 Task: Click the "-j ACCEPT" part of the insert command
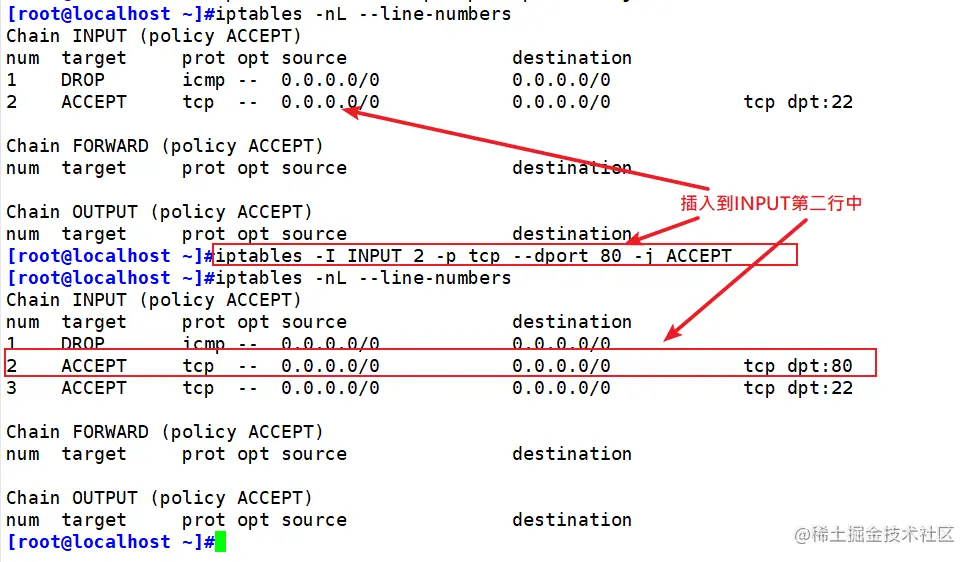[x=683, y=256]
